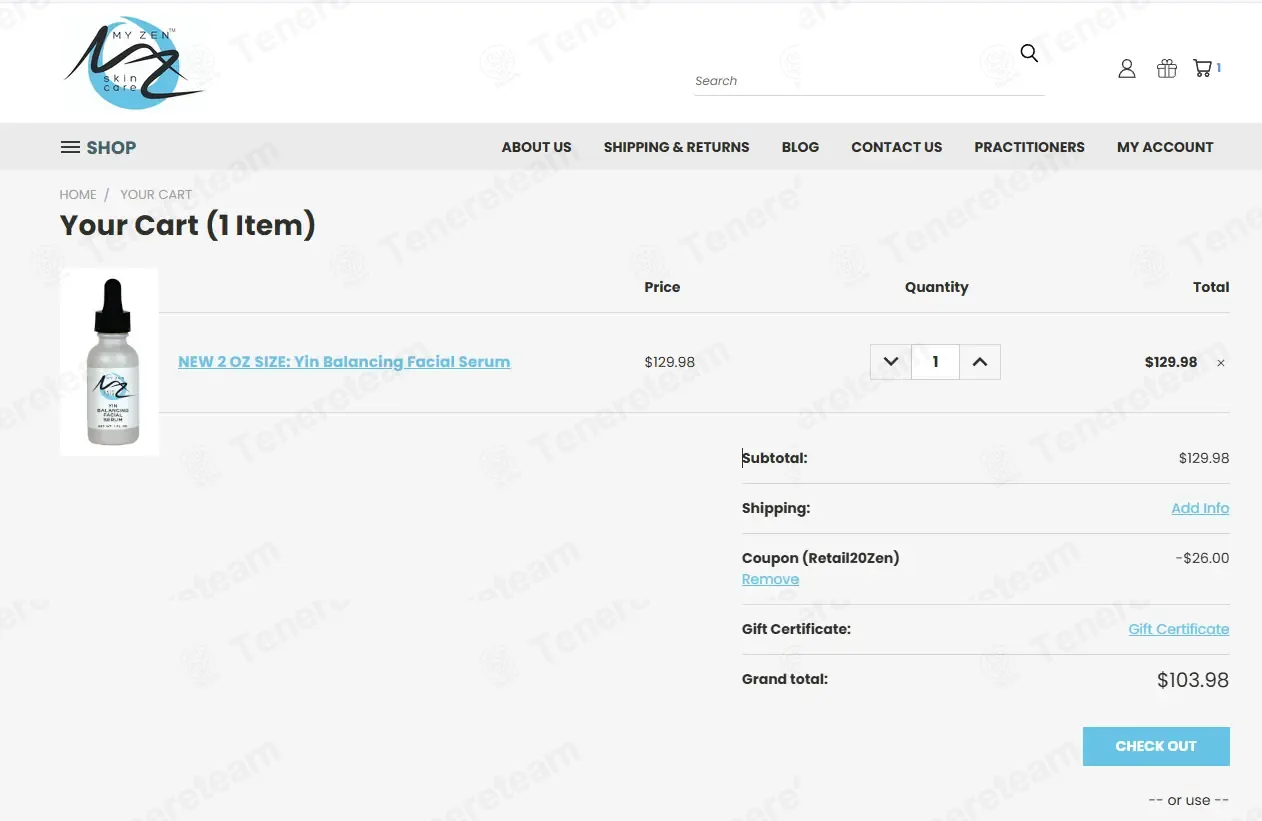This screenshot has width=1262, height=821.
Task: Click the Gift Certificate link in totals
Action: (x=1179, y=629)
